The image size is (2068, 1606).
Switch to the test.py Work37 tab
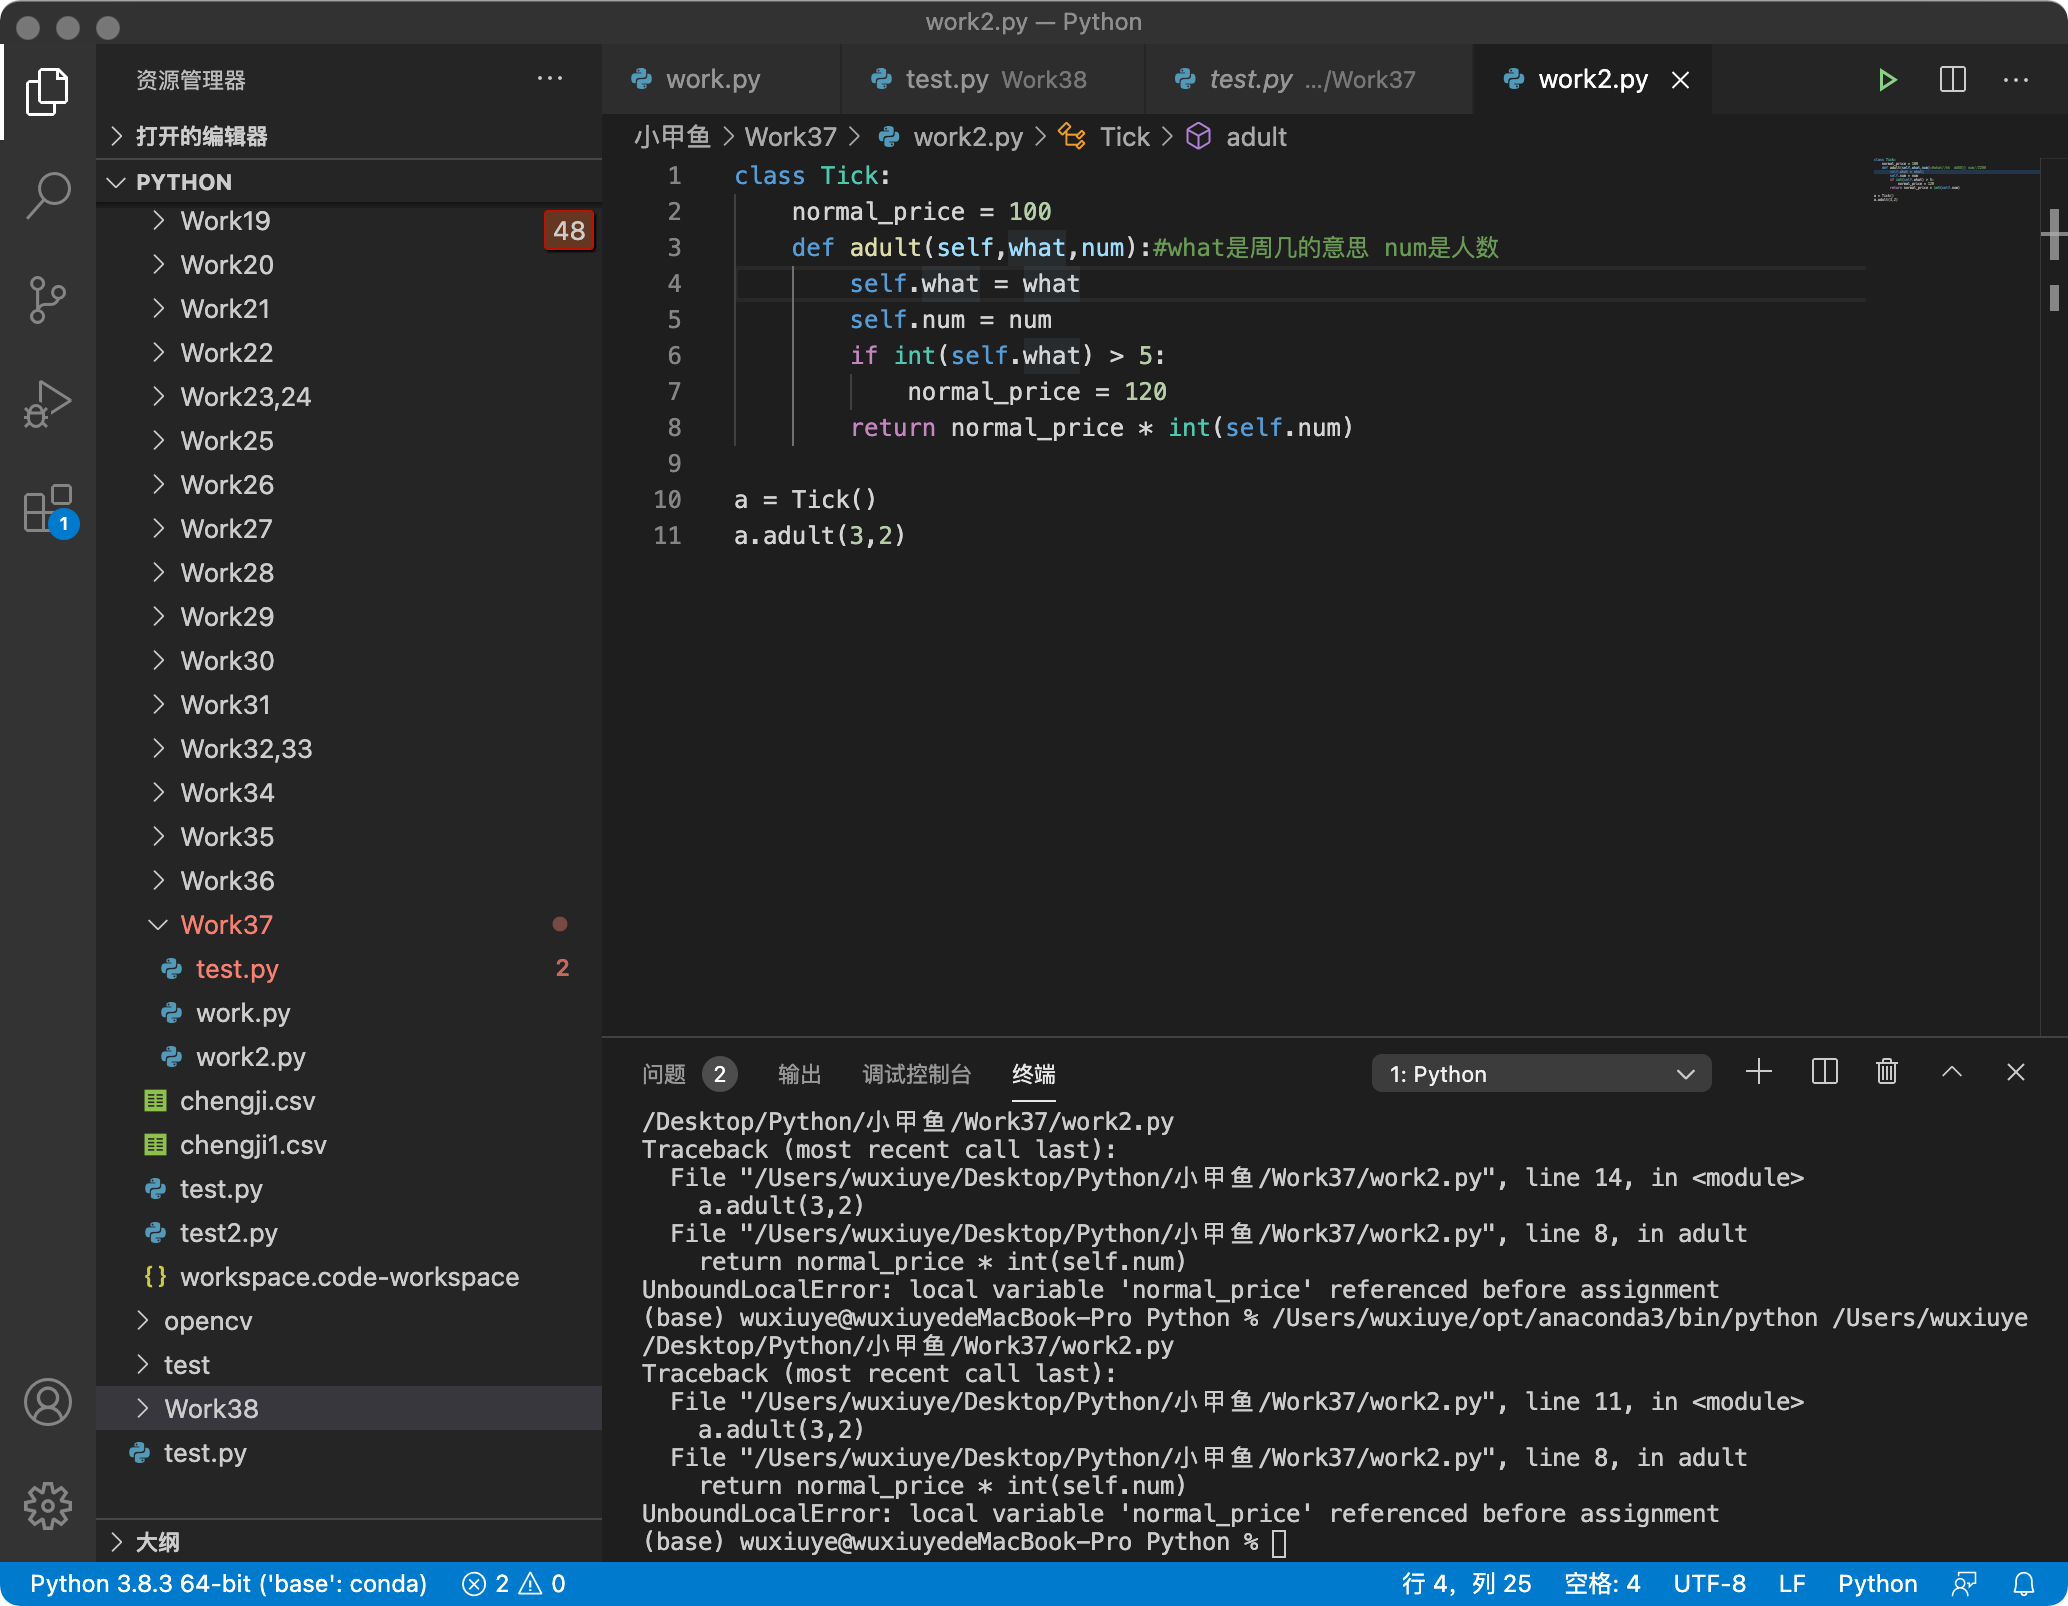pyautogui.click(x=1309, y=79)
